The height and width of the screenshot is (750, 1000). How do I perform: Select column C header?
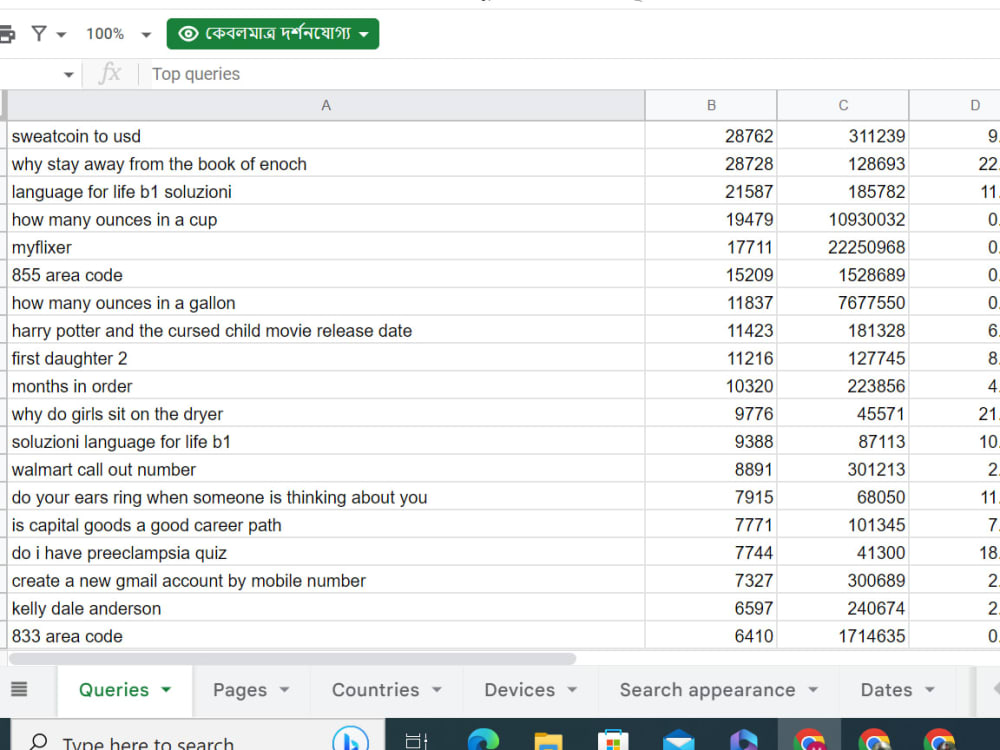(x=843, y=105)
